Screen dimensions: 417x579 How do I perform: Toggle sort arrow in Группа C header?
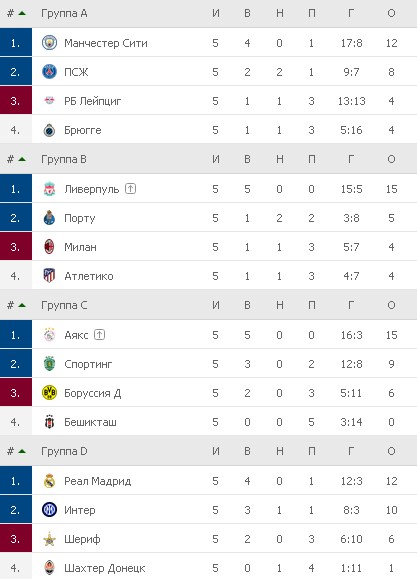coord(22,305)
